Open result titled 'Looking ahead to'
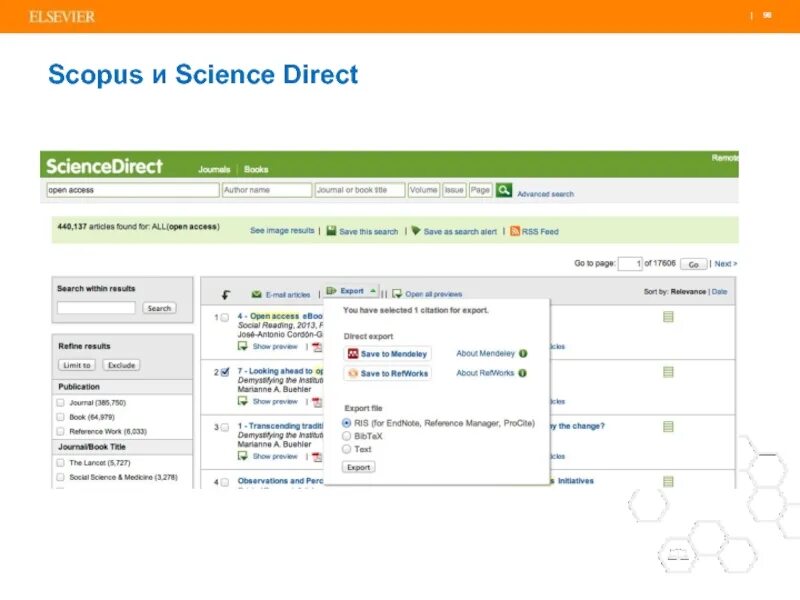 pyautogui.click(x=281, y=371)
